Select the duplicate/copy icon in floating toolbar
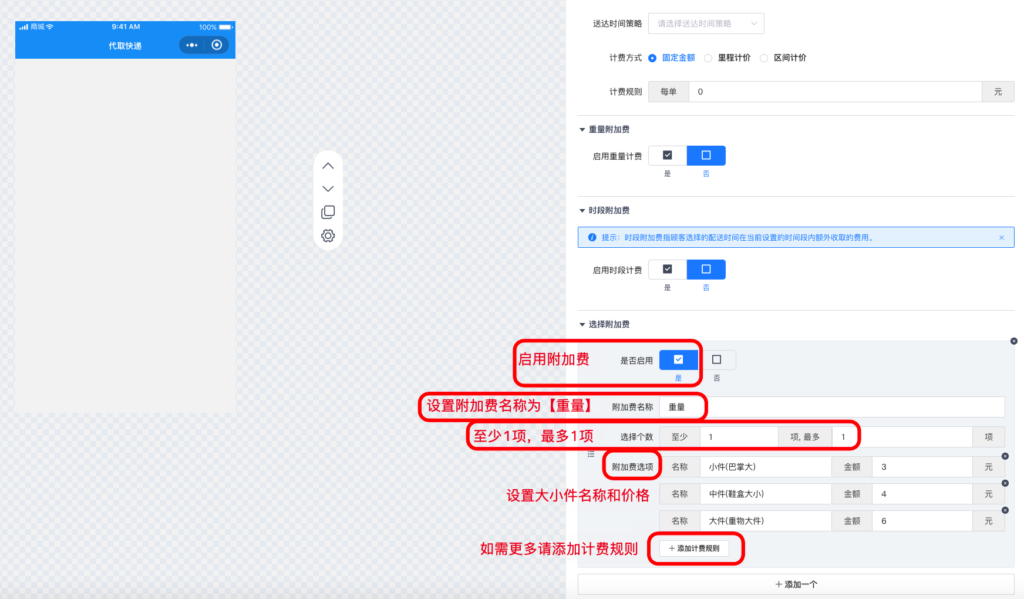This screenshot has width=1024, height=599. point(327,211)
